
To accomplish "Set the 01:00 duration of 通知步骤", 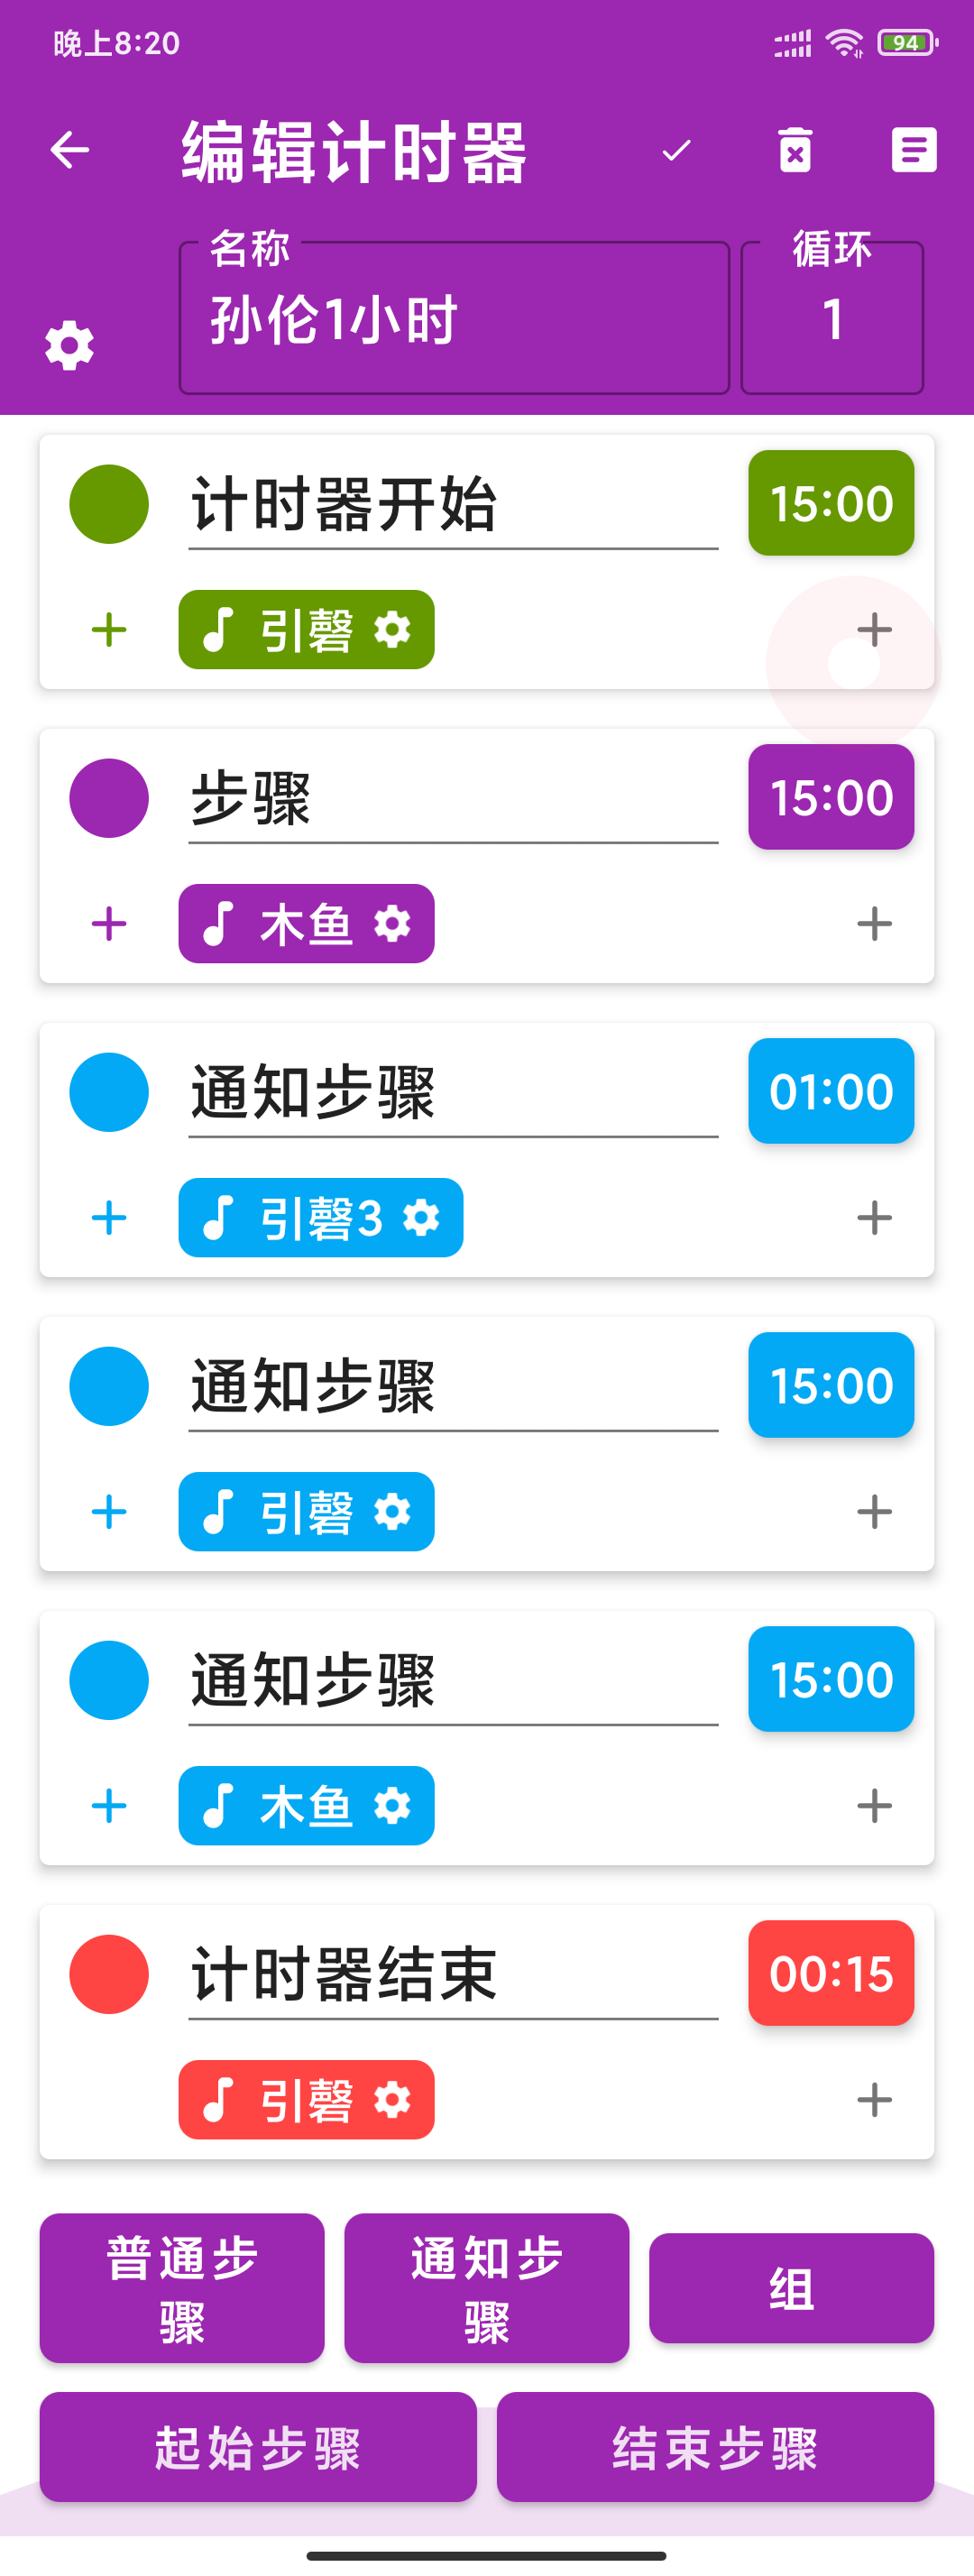I will tap(831, 1091).
